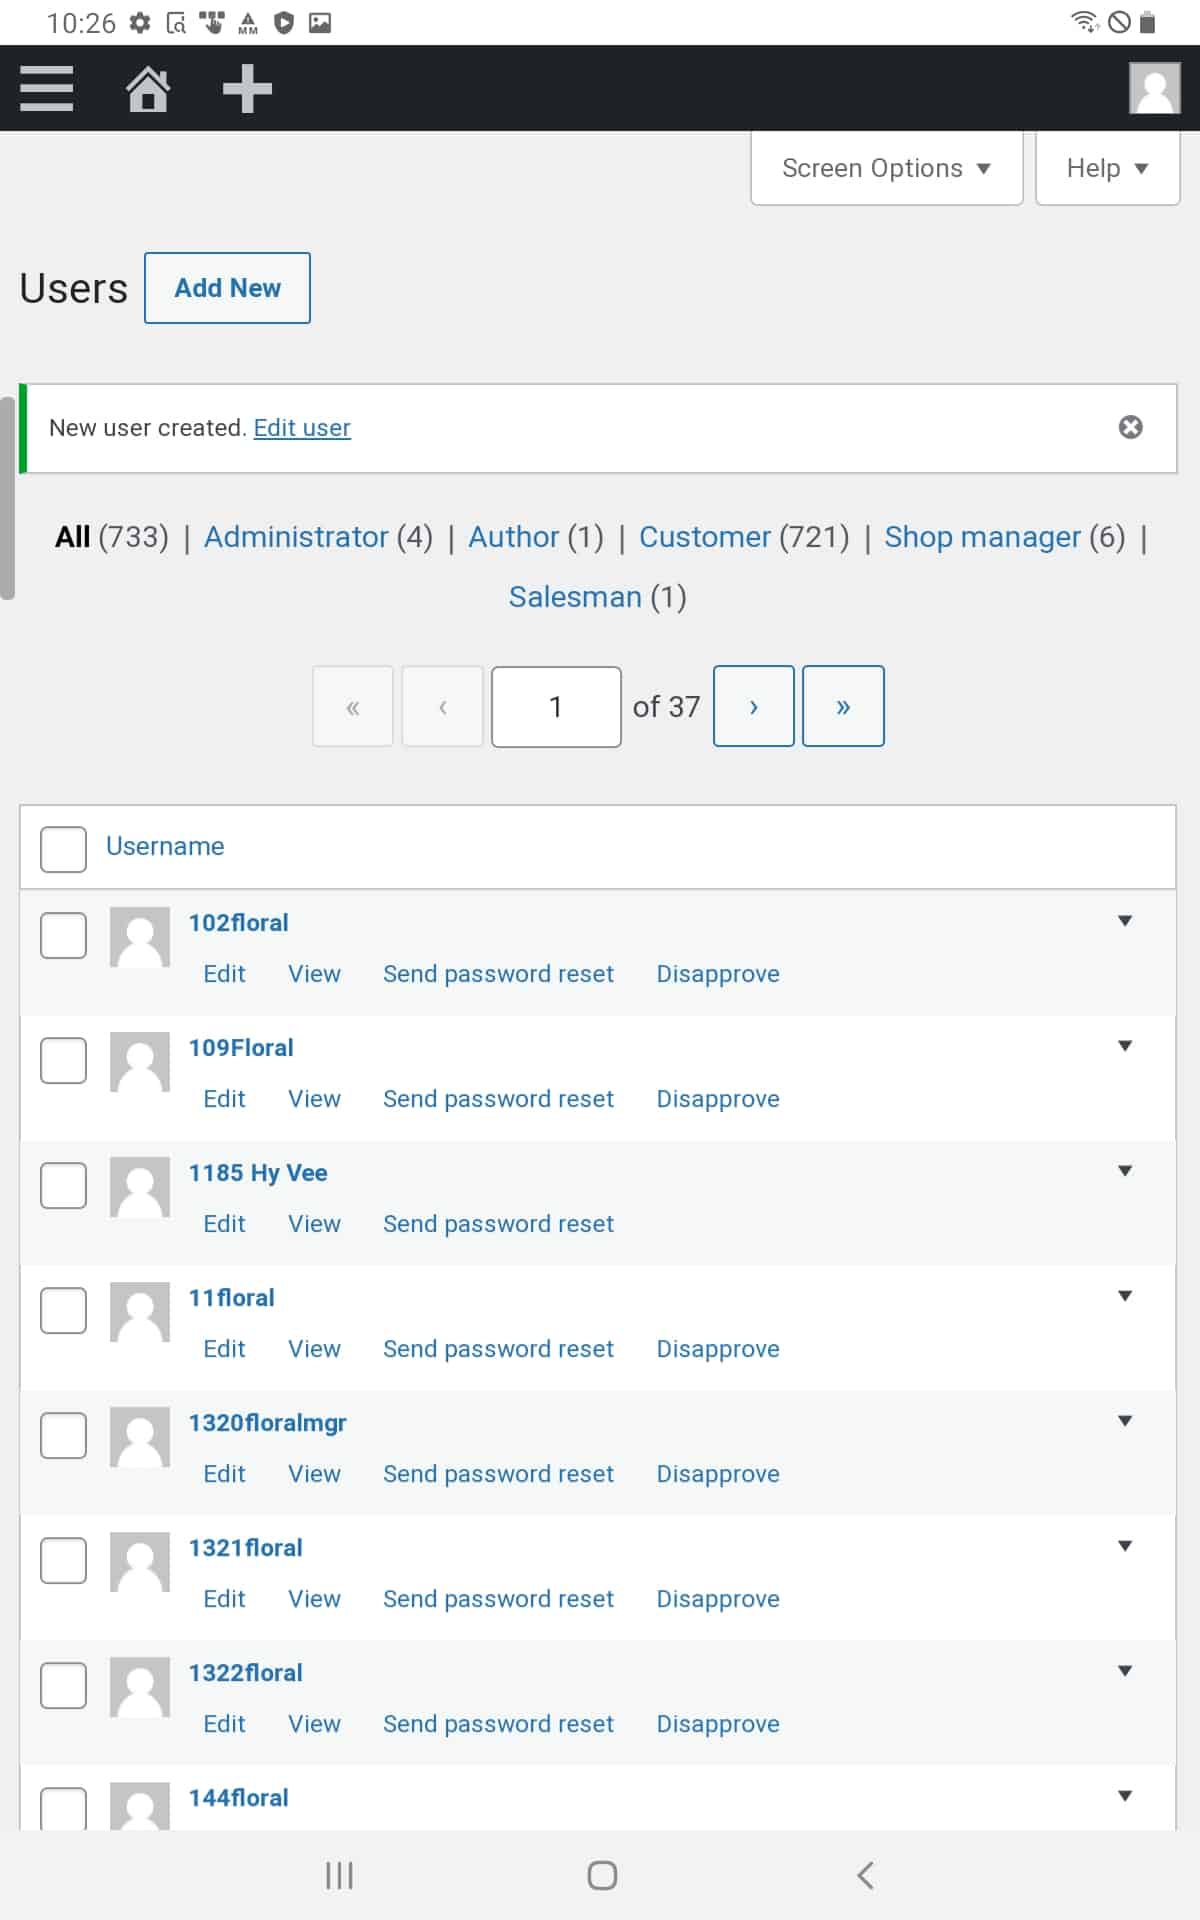Send password reset to 11floral
This screenshot has height=1920, width=1200.
(498, 1349)
